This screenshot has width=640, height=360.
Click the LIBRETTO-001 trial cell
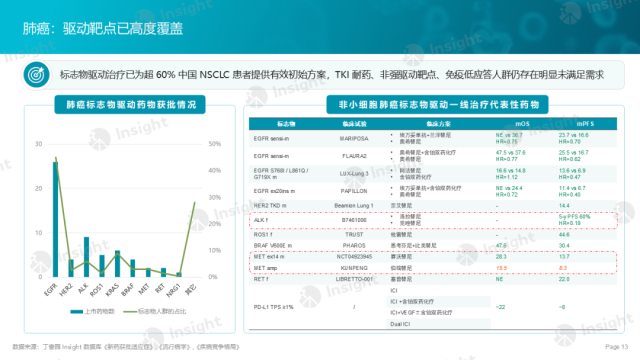coord(354,279)
